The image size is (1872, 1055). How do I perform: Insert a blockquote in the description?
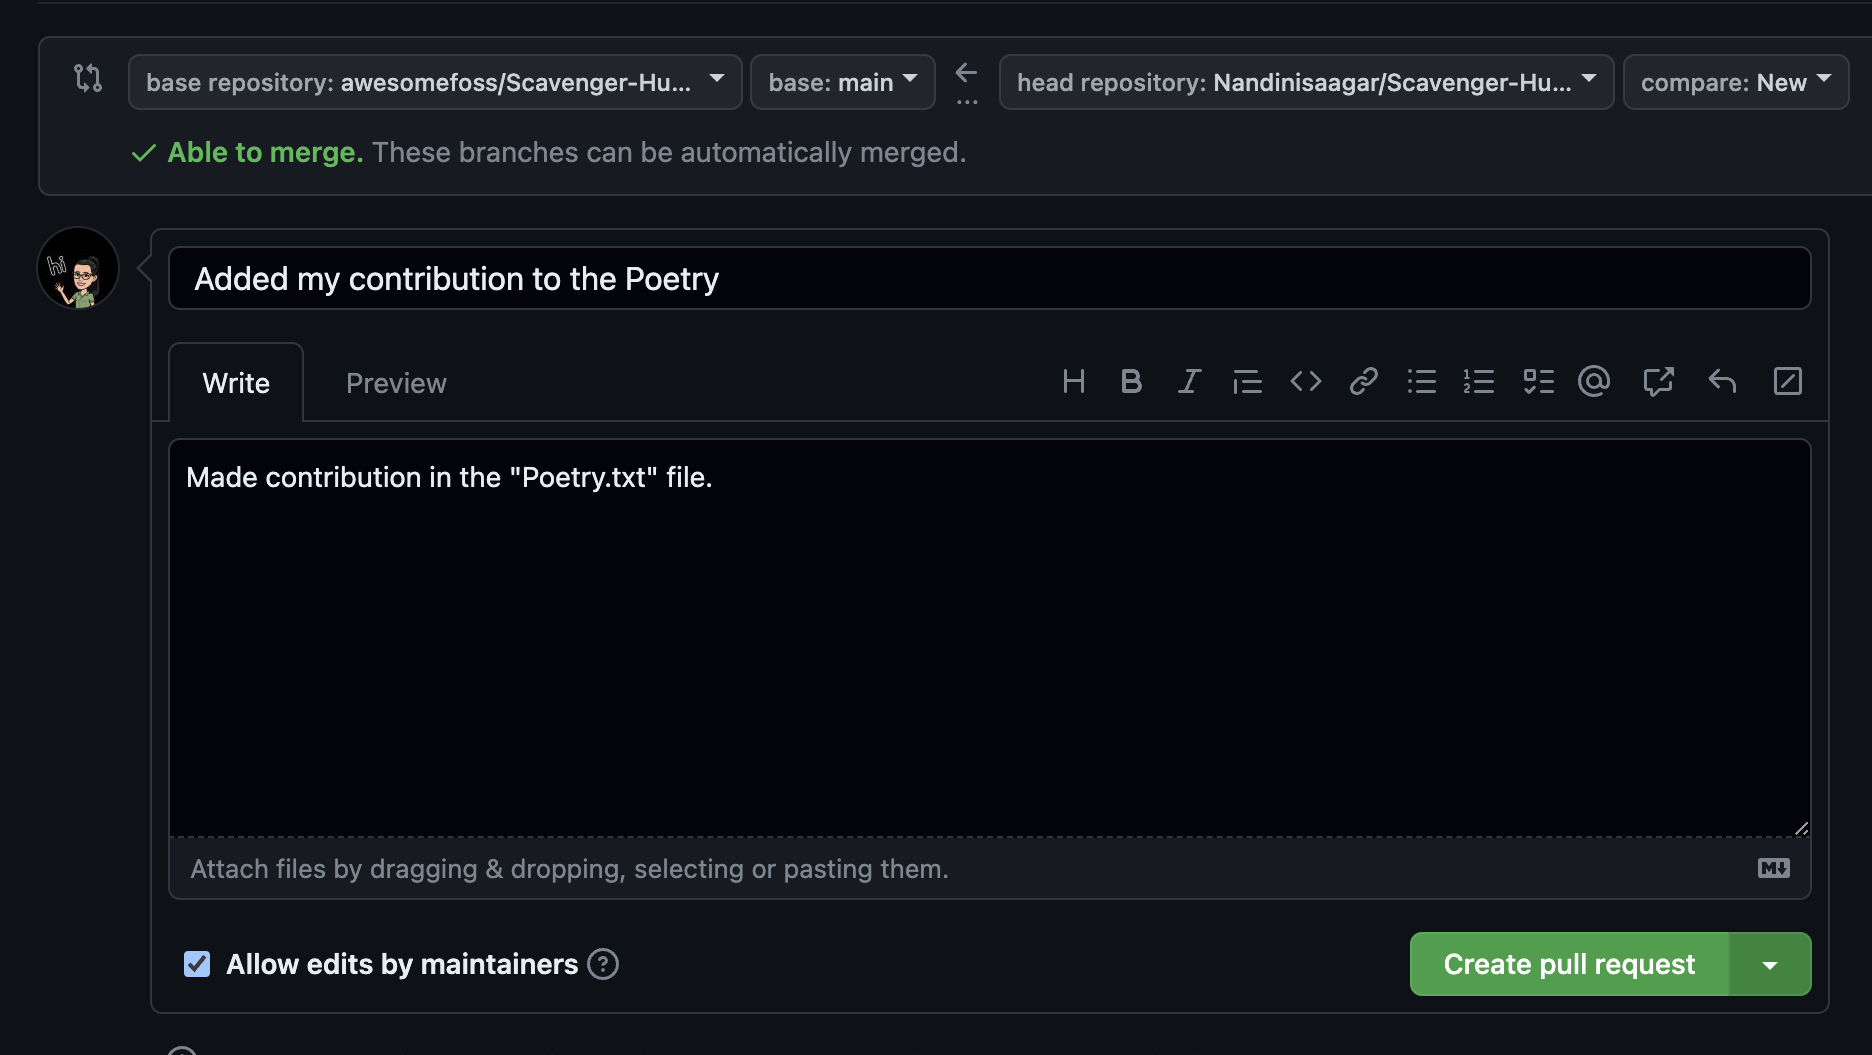pos(1247,381)
